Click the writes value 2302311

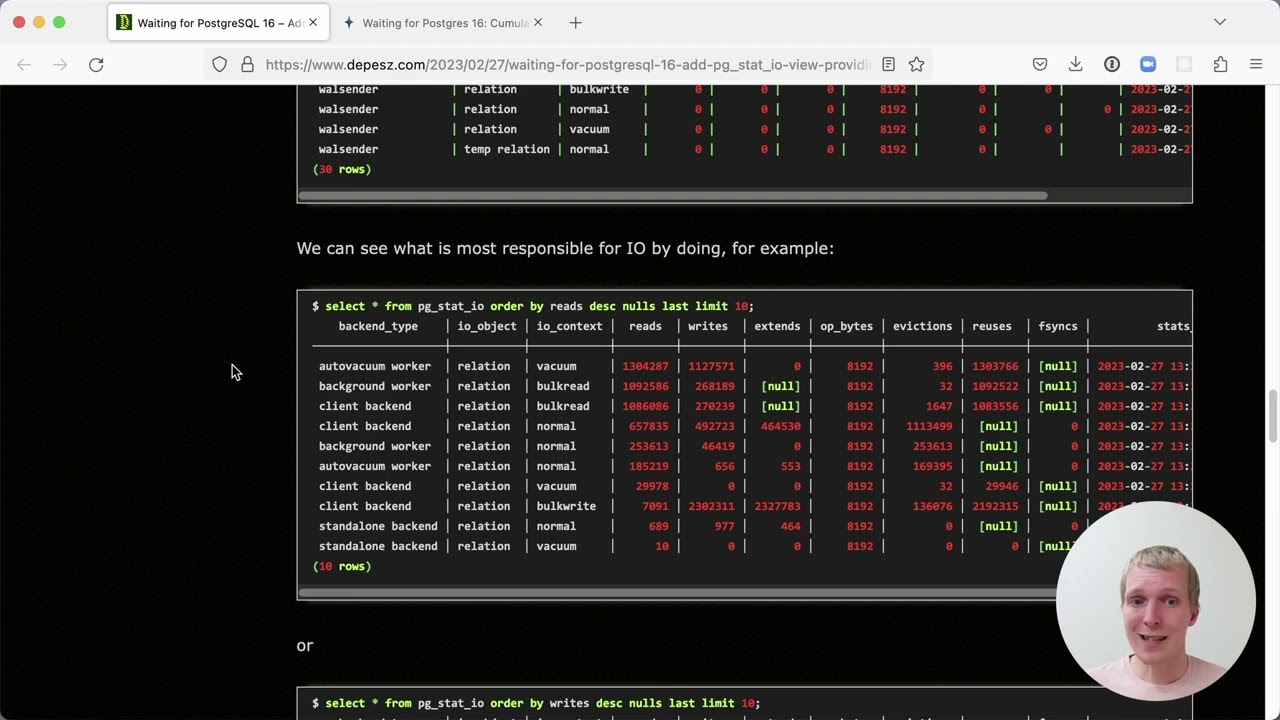point(711,506)
